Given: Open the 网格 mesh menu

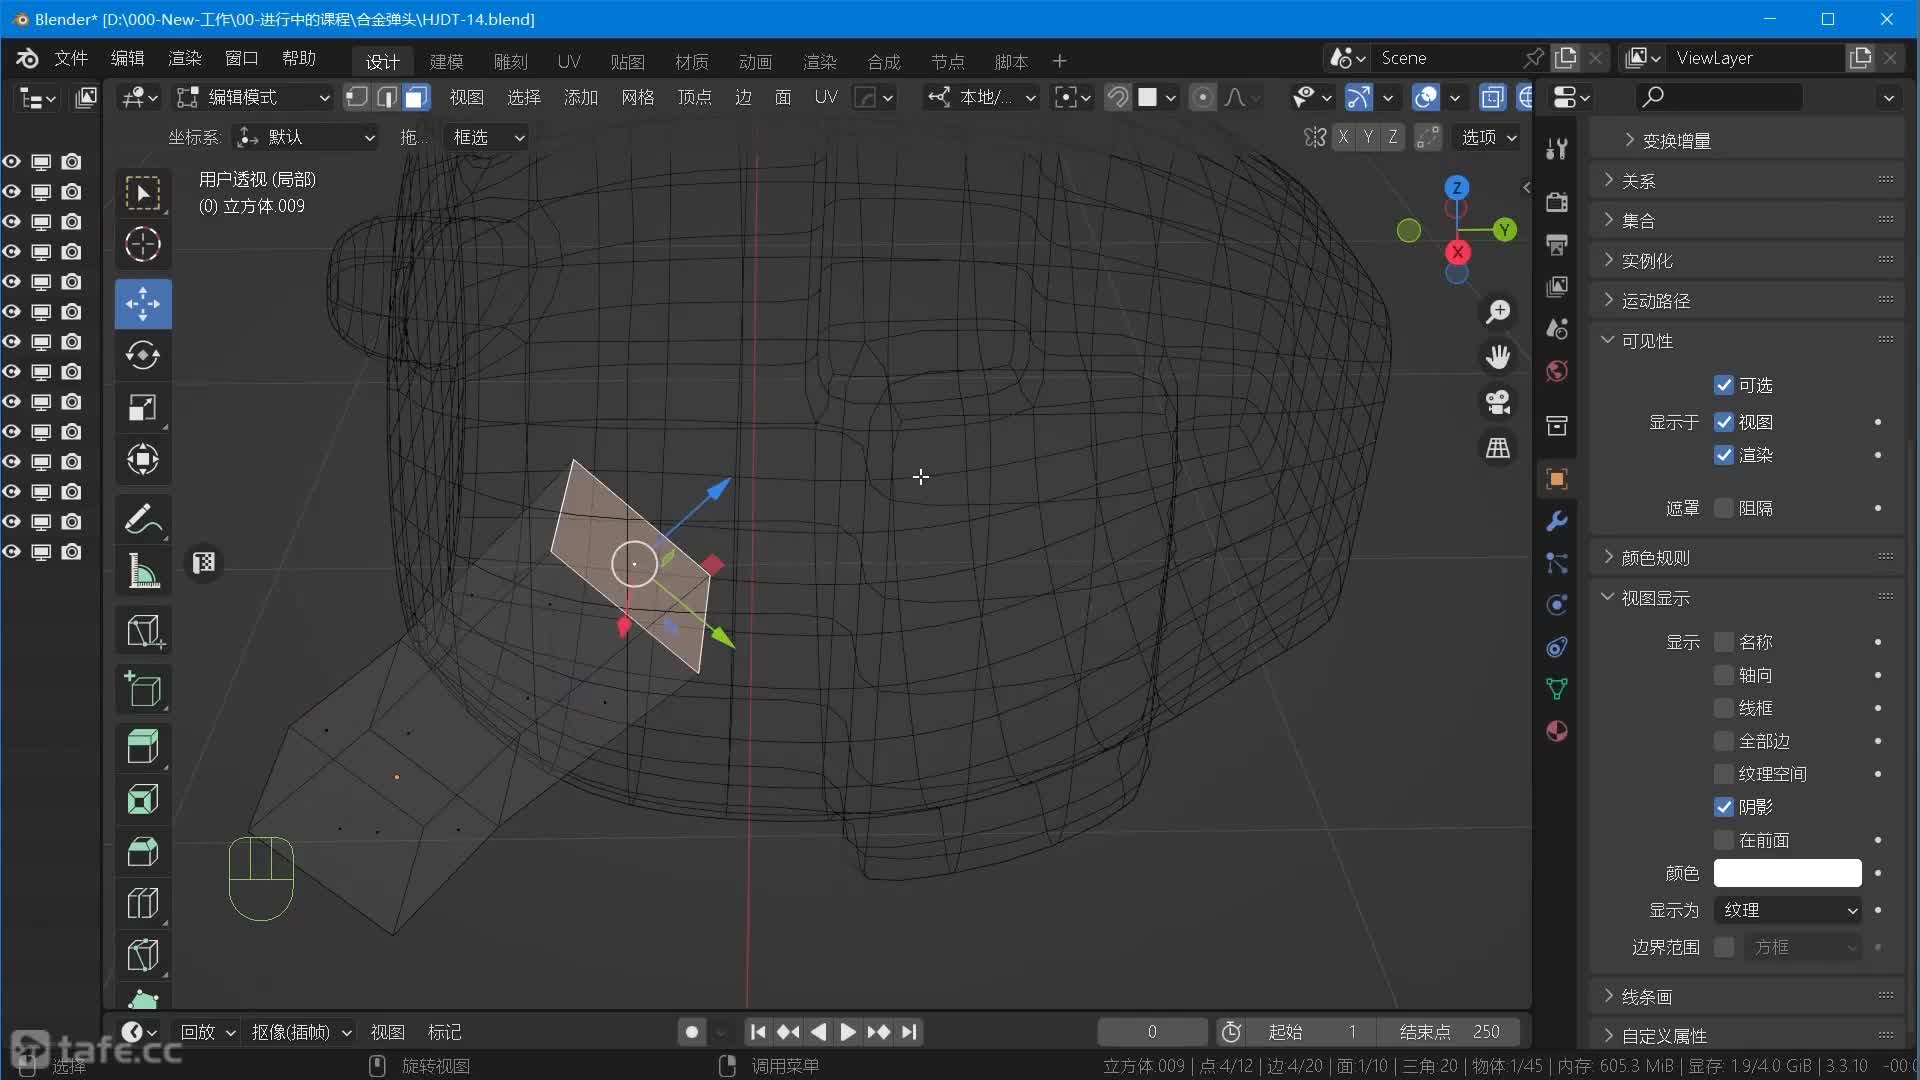Looking at the screenshot, I should tap(637, 97).
